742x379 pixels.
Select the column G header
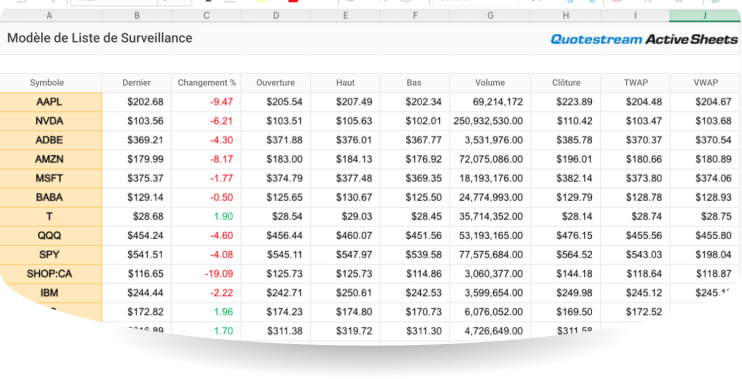pyautogui.click(x=490, y=16)
